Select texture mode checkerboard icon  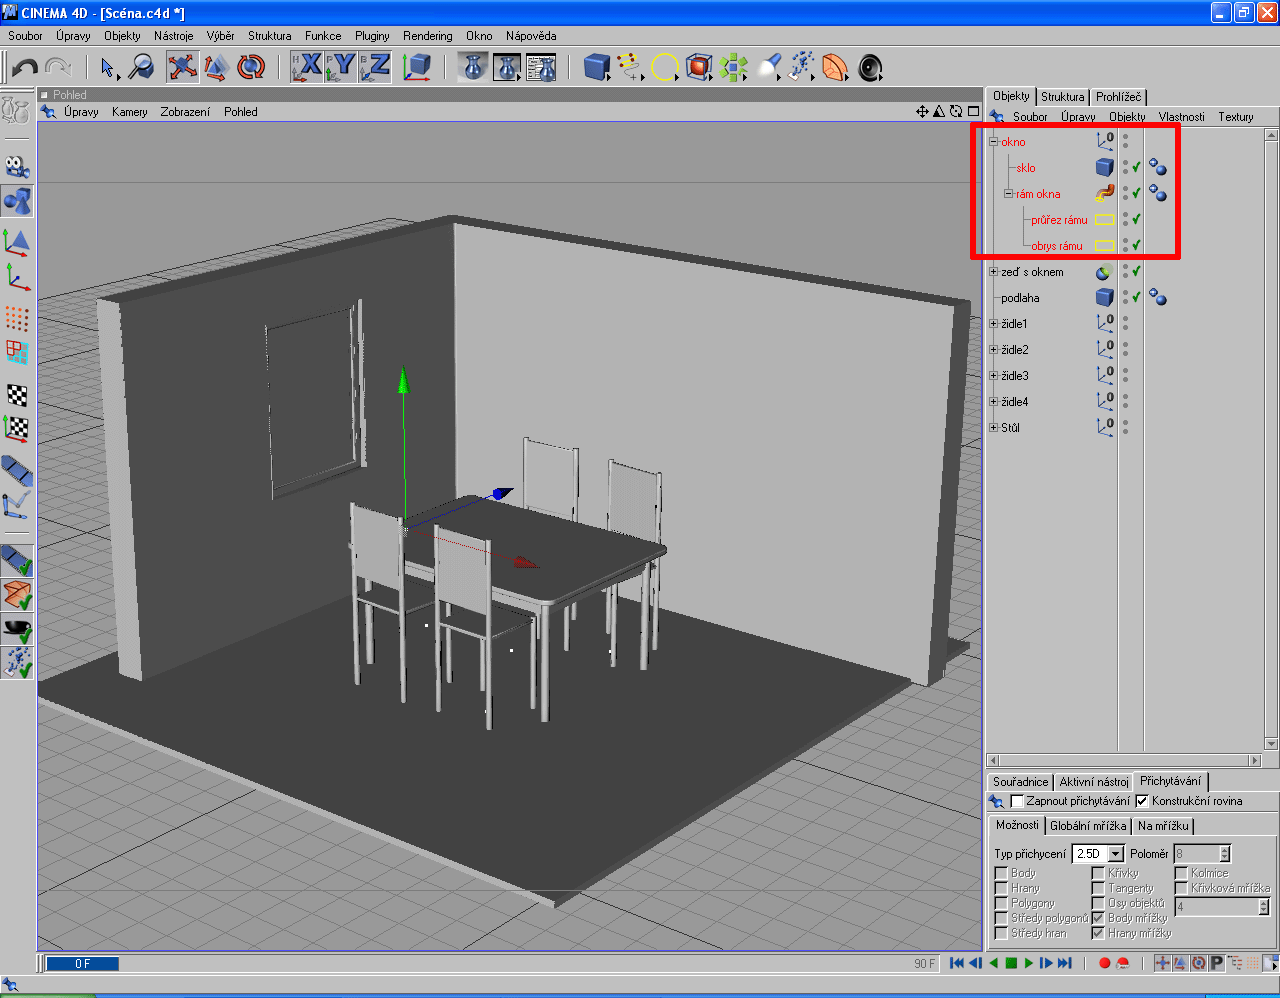click(x=17, y=394)
